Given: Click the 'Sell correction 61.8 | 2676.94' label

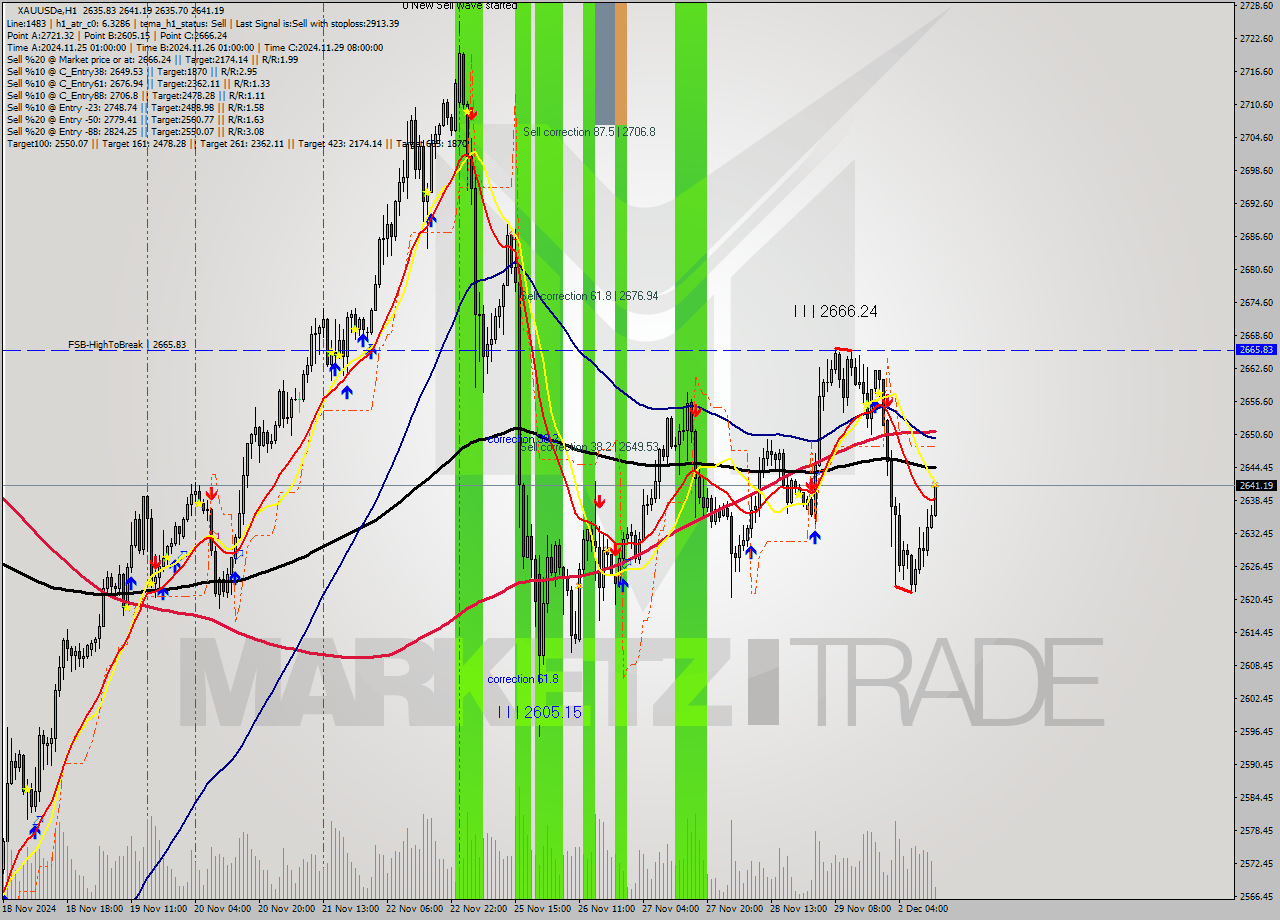Looking at the screenshot, I should [589, 296].
